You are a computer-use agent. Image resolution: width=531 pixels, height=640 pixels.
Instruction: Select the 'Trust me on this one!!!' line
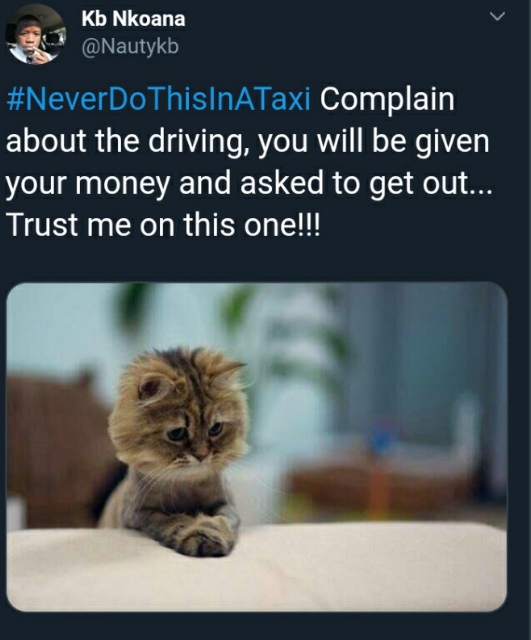164,225
